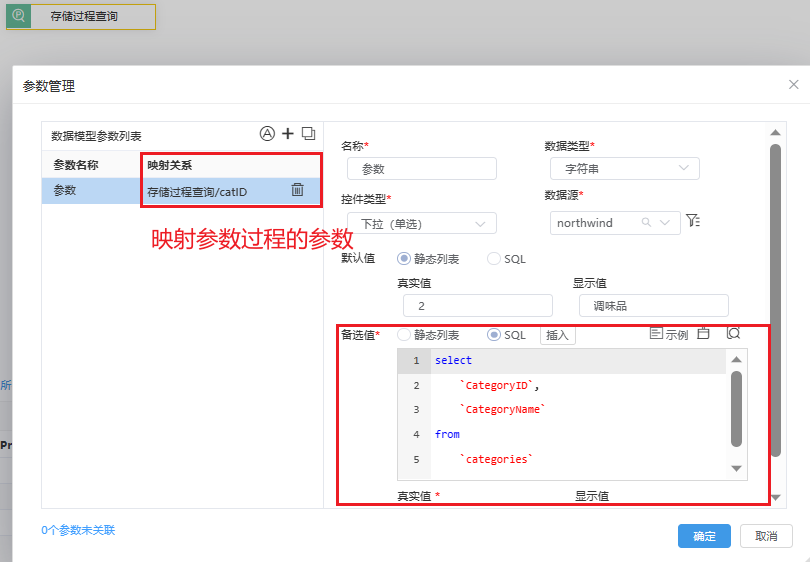Close the 参数管理 dialog
This screenshot has height=562, width=810.
[x=793, y=84]
